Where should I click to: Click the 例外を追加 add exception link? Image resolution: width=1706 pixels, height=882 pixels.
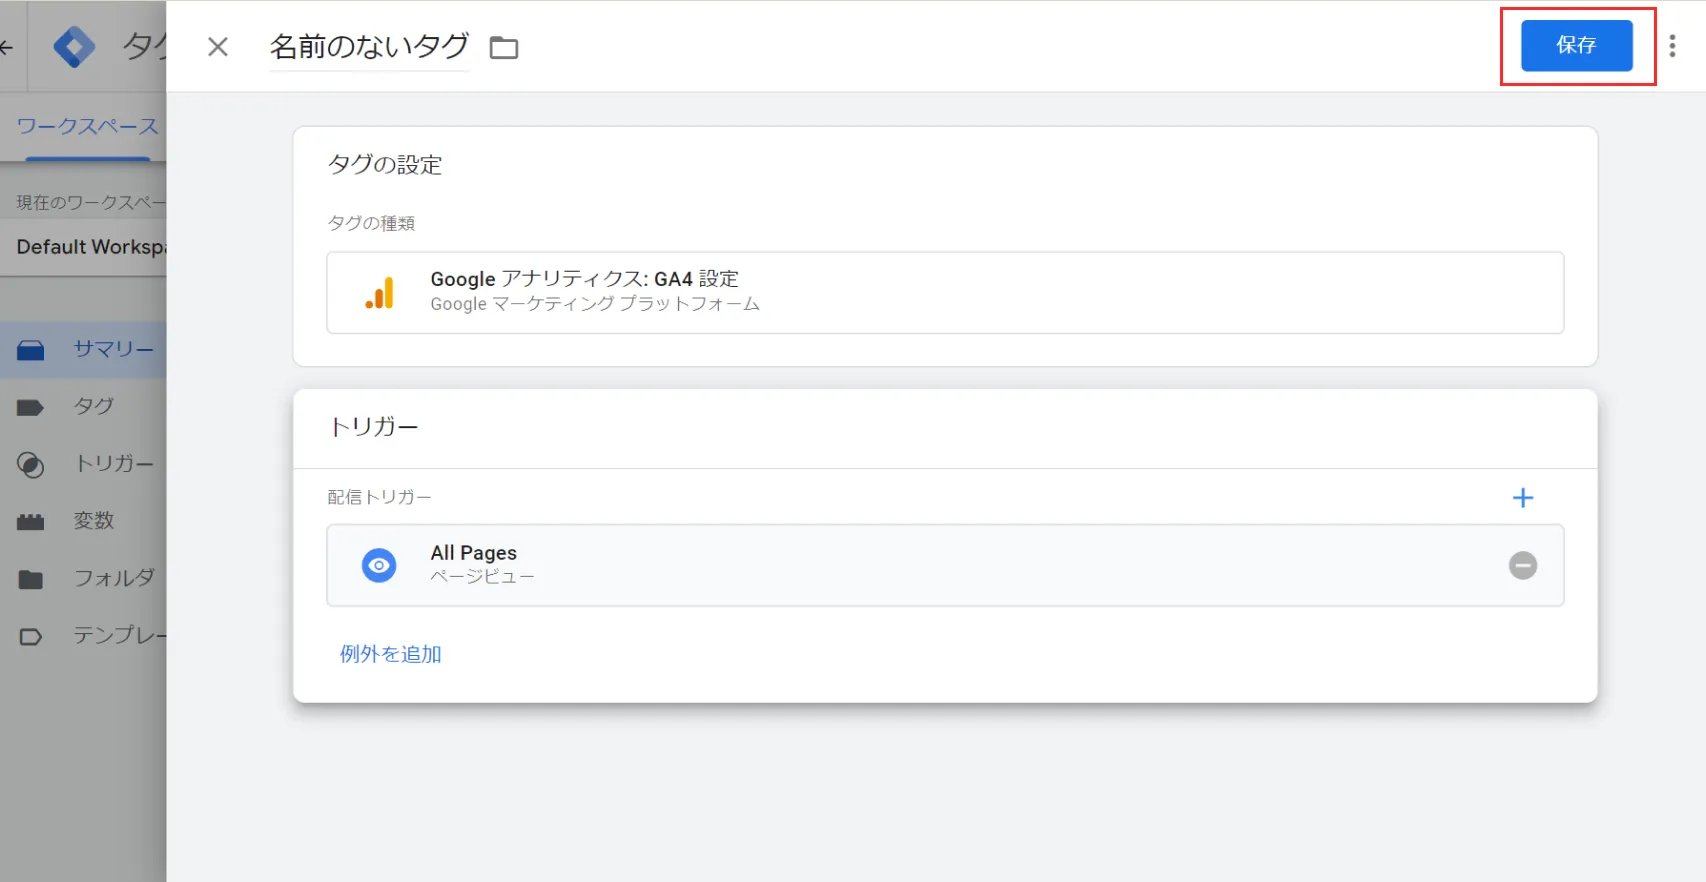390,654
